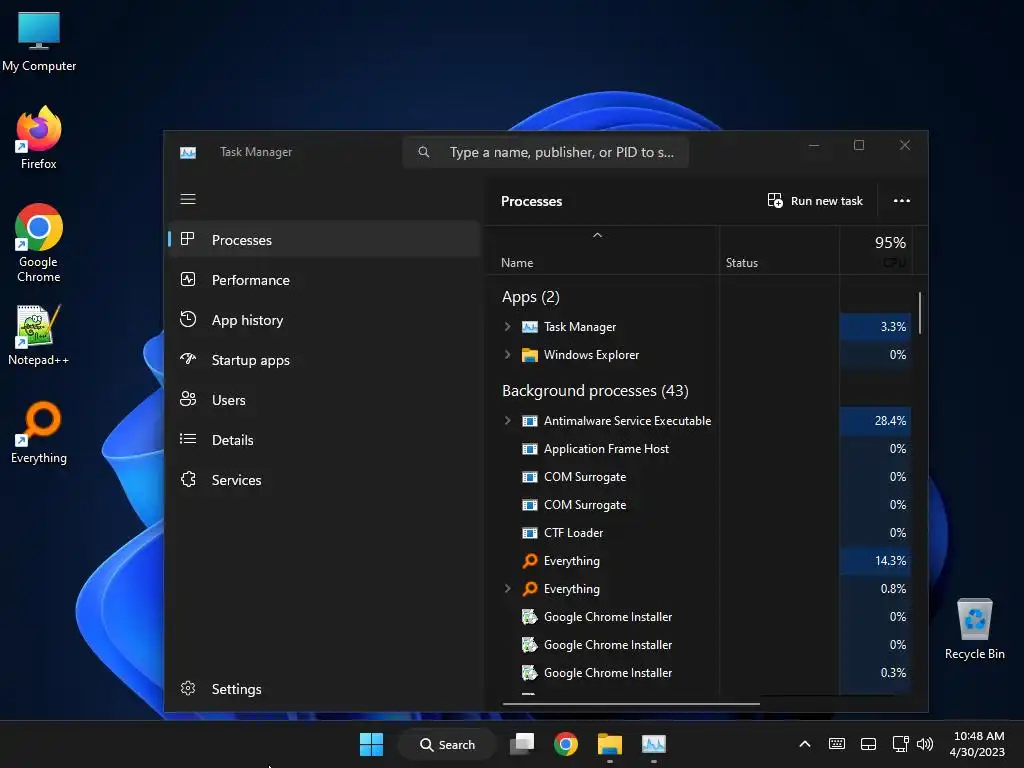Click the Performance sidebar icon
The image size is (1024, 768).
point(188,280)
